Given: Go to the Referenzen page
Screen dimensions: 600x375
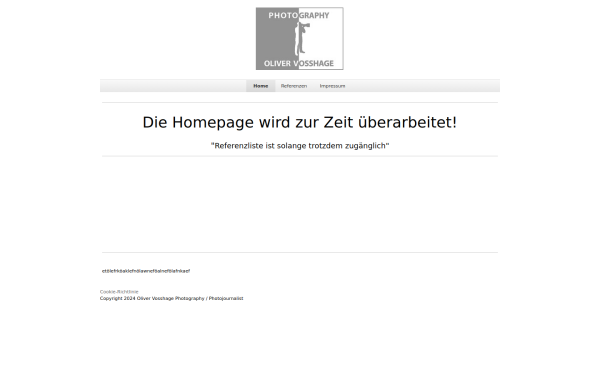Looking at the screenshot, I should click(294, 86).
